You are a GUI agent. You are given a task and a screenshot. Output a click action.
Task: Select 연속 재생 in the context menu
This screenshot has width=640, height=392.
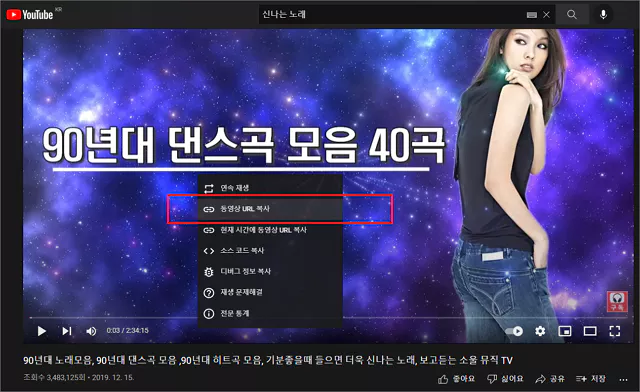[x=270, y=188]
